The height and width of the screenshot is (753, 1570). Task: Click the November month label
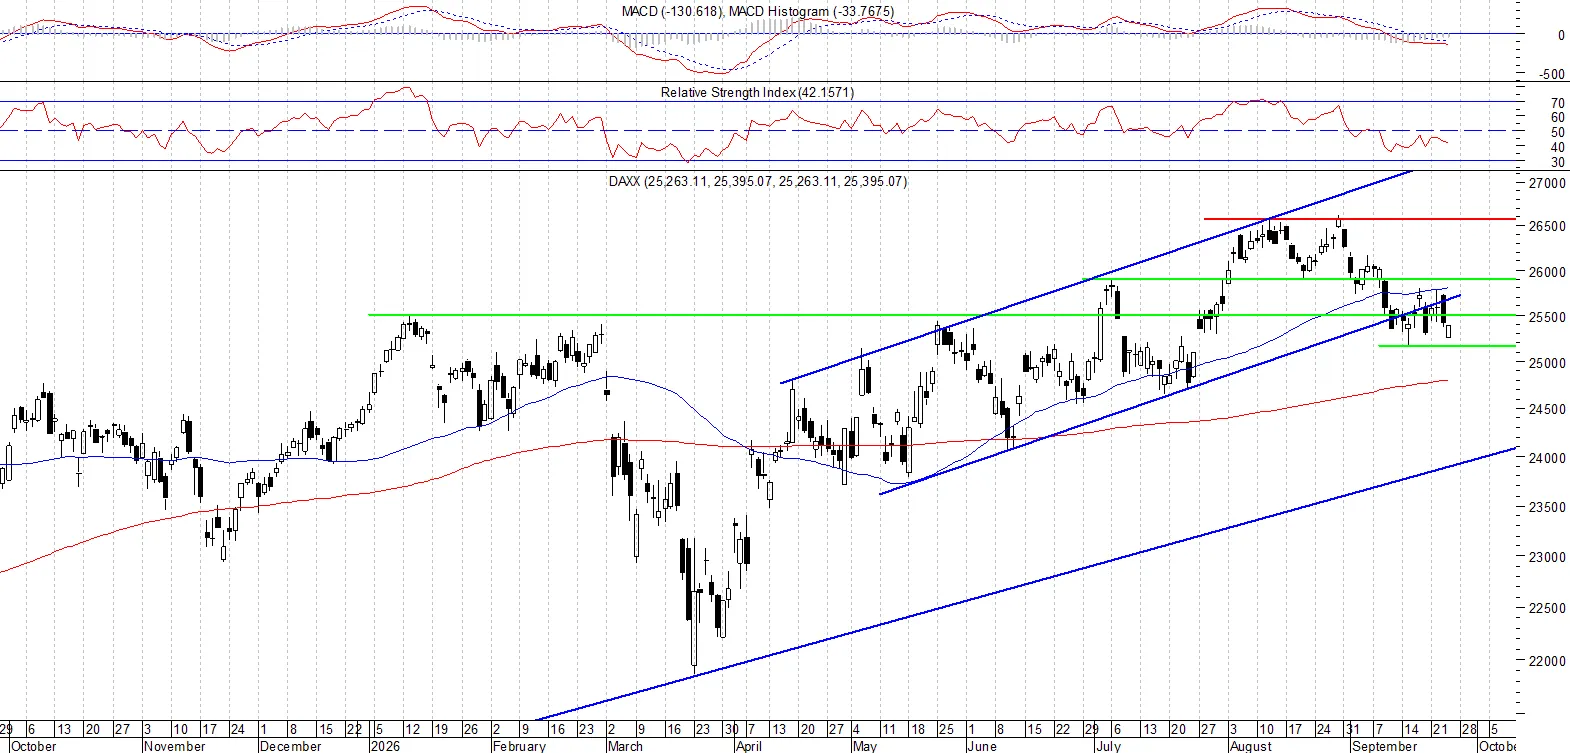click(x=175, y=746)
